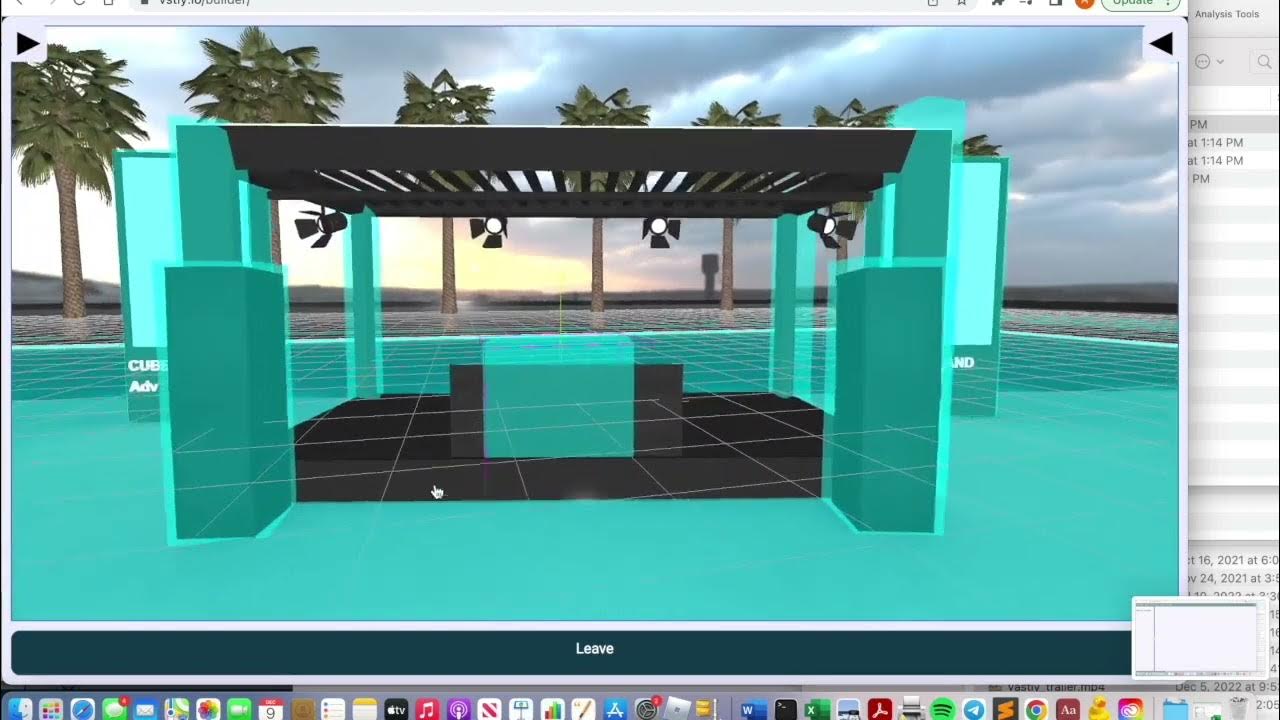Click the left black arrow panel toggle
The width and height of the screenshot is (1280, 720).
tap(27, 44)
